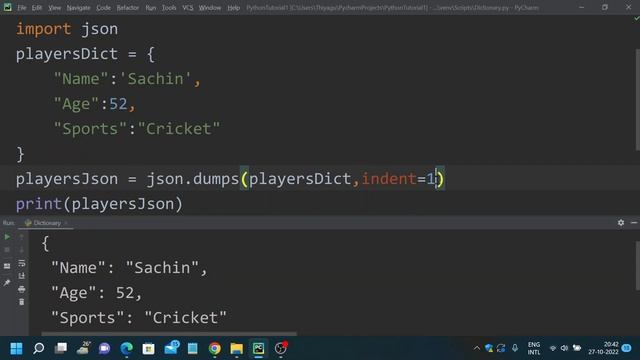Open the Edit menu
Viewport: 640px width, 360px height.
37,8
